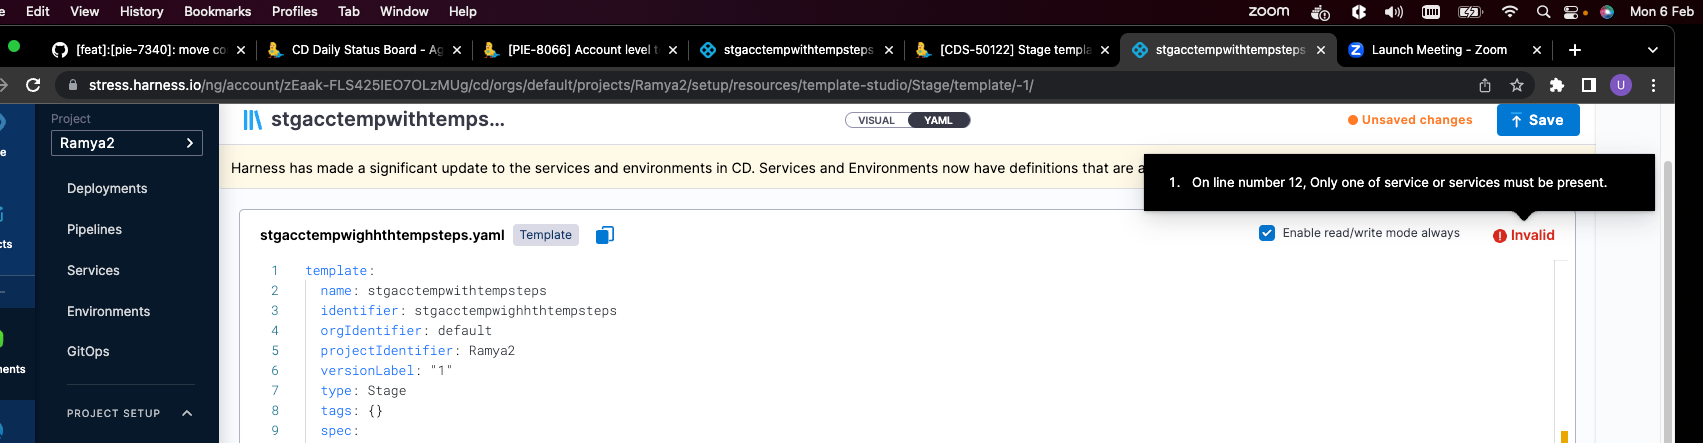Open macOS Spotlight search icon
This screenshot has width=1703, height=443.
pos(1543,12)
